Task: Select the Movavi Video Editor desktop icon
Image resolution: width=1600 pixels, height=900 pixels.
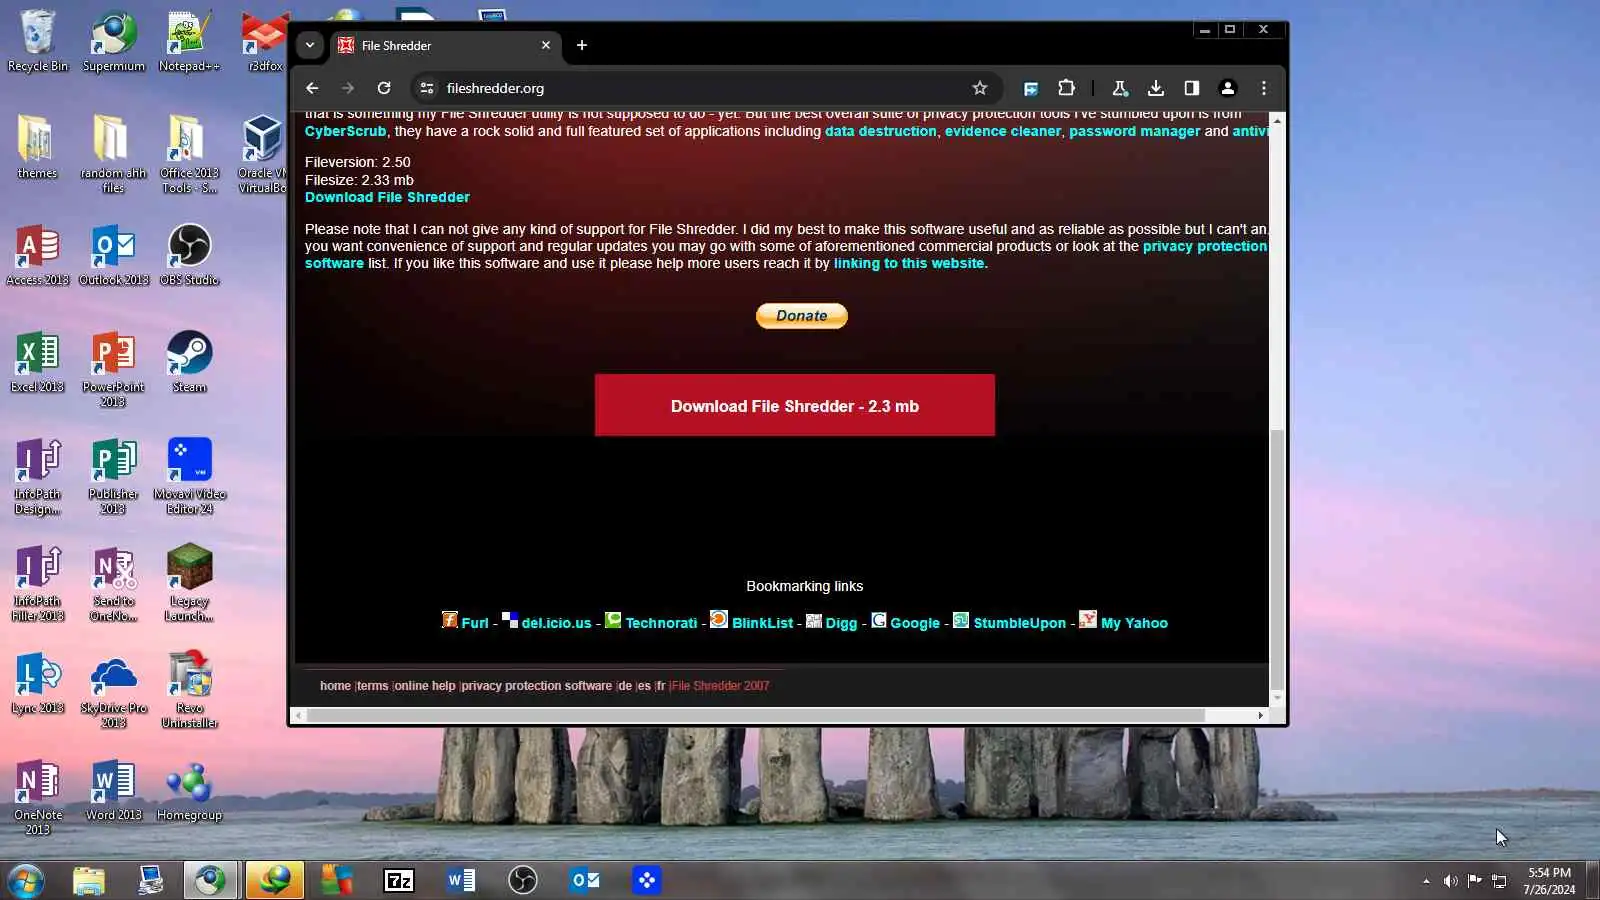Action: (x=189, y=475)
